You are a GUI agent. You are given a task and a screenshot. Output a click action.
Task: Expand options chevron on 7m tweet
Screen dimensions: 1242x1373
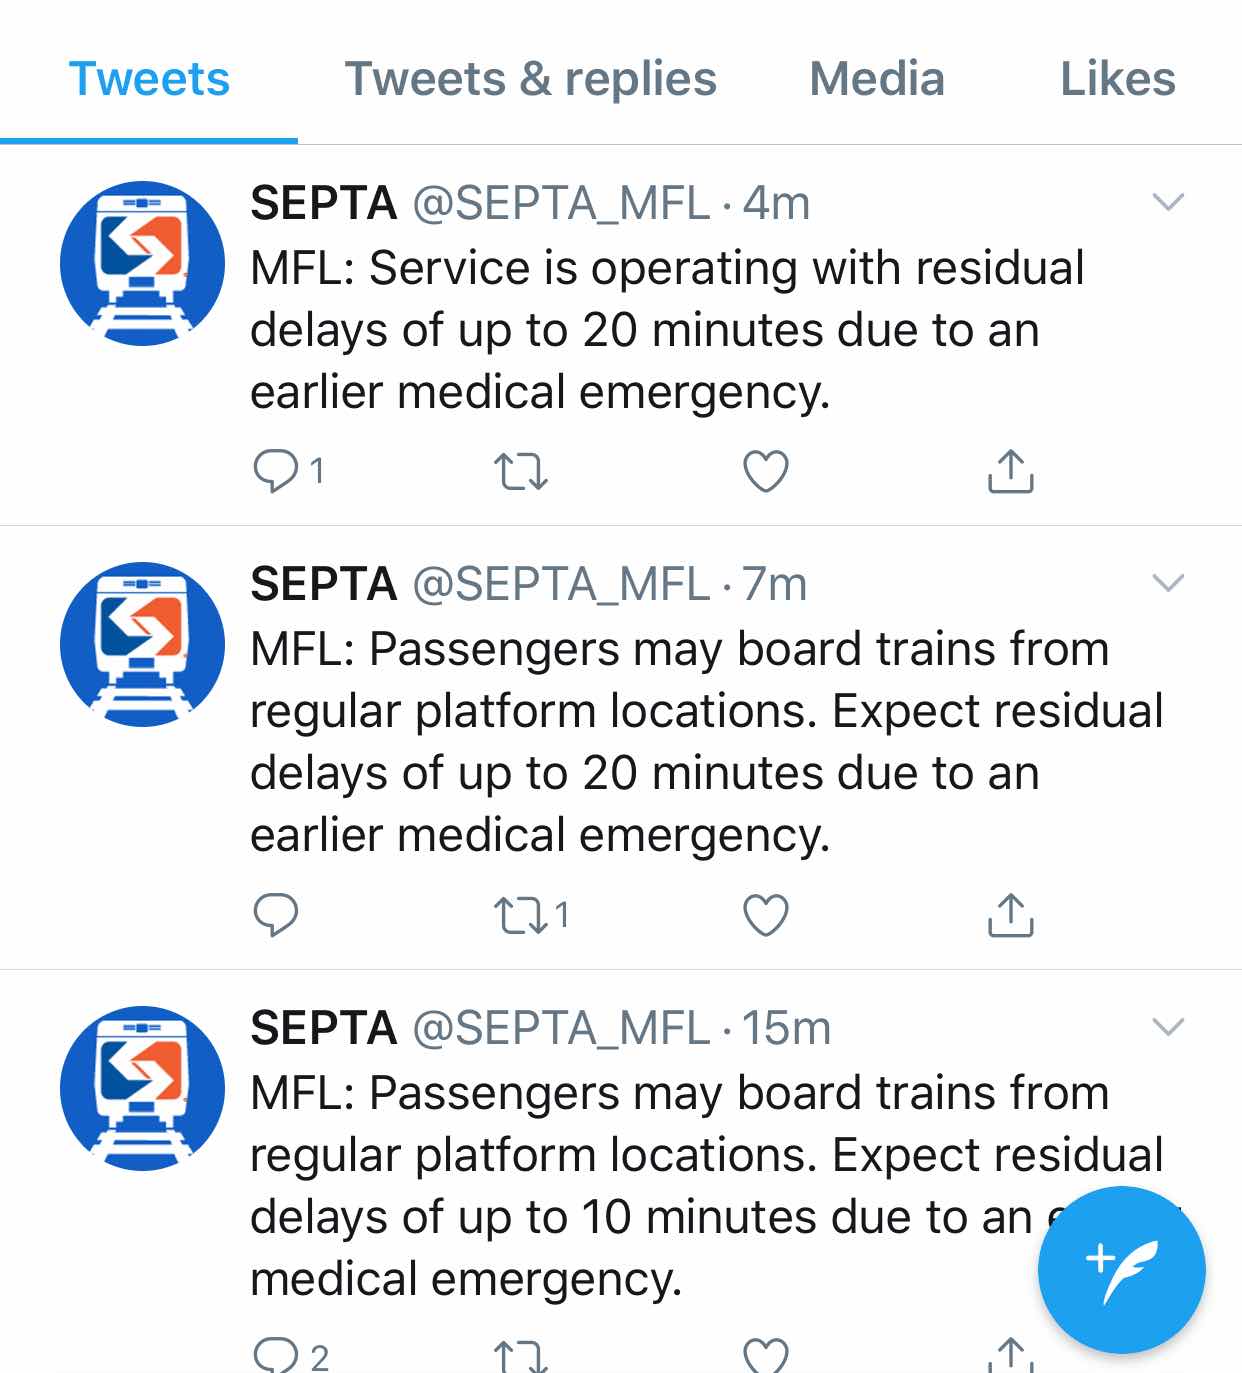point(1168,583)
